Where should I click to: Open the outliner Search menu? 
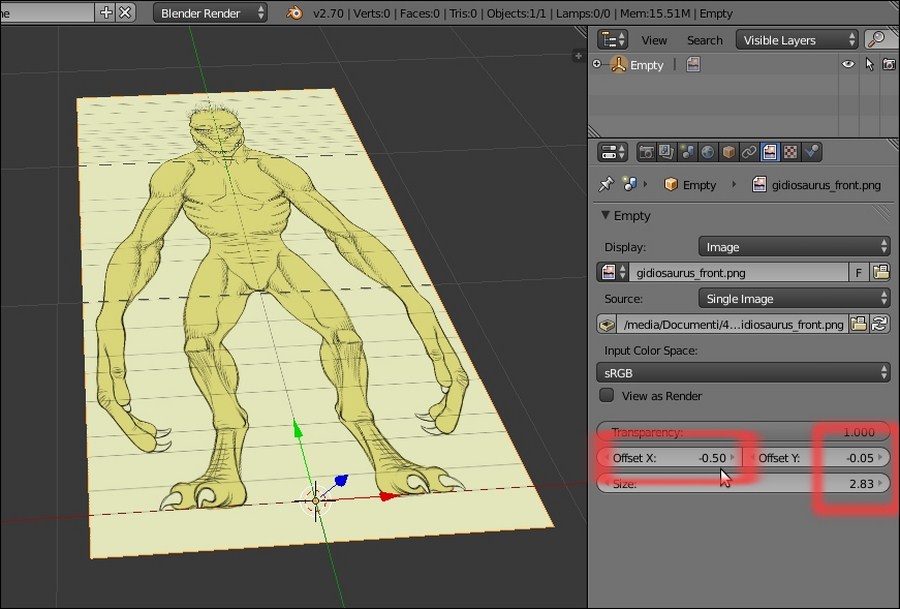pyautogui.click(x=704, y=40)
